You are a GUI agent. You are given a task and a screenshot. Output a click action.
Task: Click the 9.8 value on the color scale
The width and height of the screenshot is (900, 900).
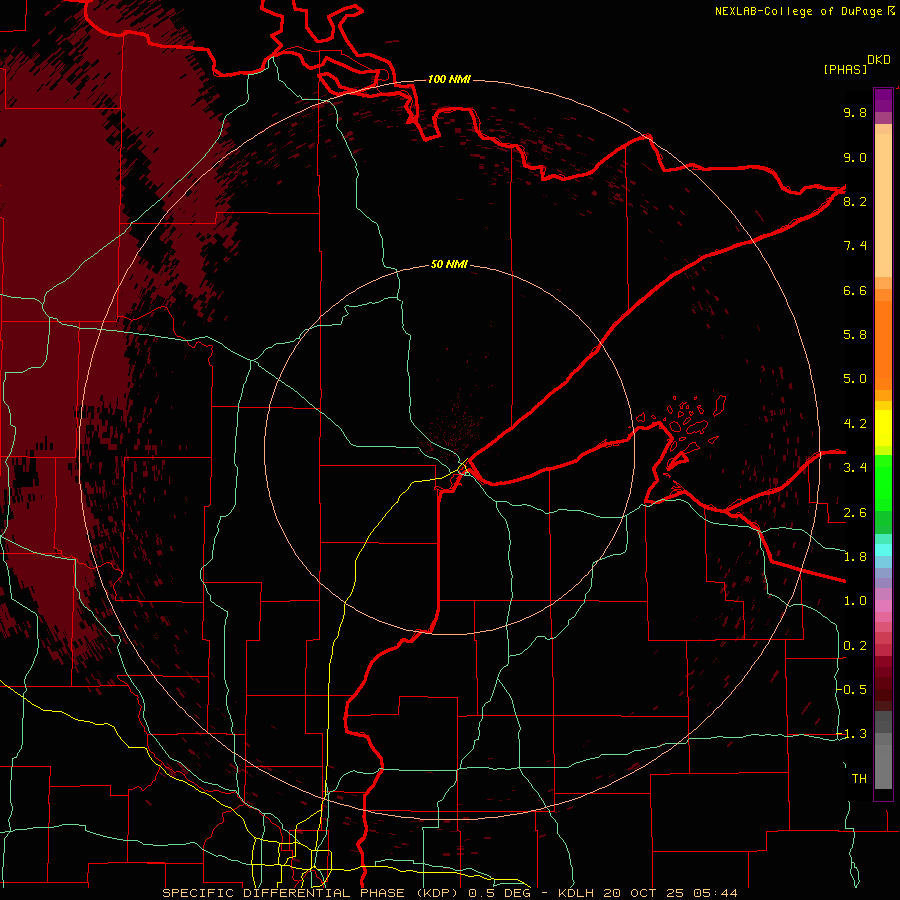pyautogui.click(x=855, y=112)
